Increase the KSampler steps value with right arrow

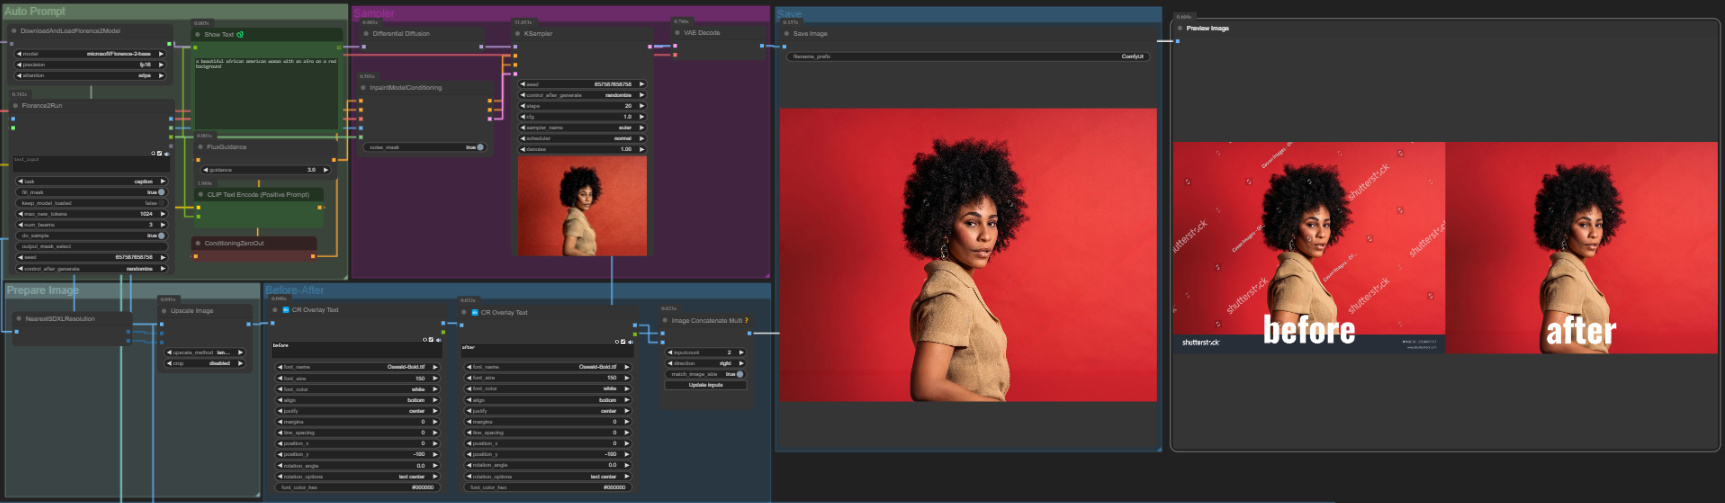click(x=642, y=106)
